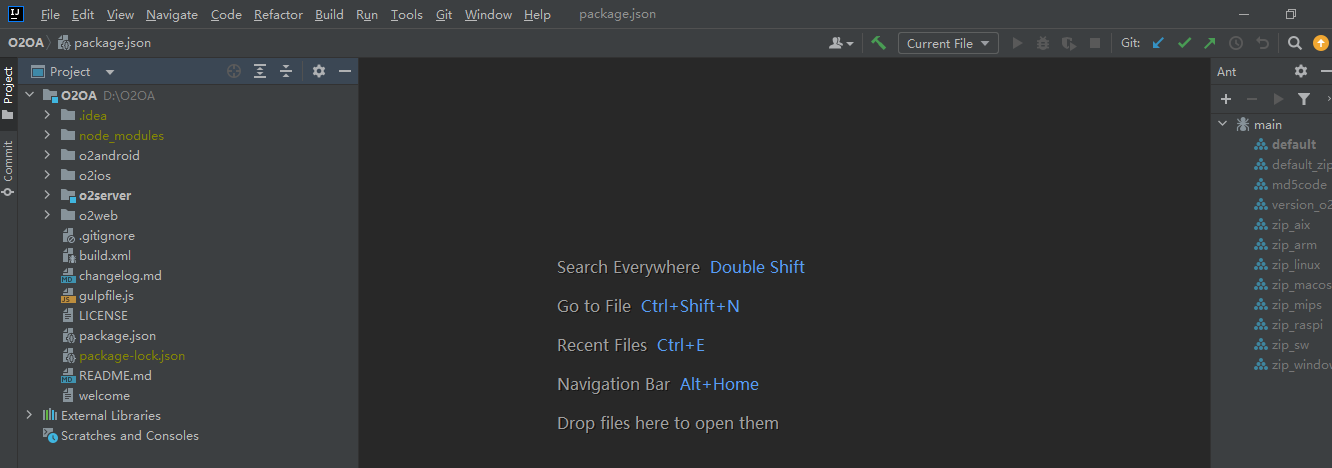Screen dimensions: 1332x468
Task: Open Search Everywhere magnifier icon
Action: (x=1294, y=43)
